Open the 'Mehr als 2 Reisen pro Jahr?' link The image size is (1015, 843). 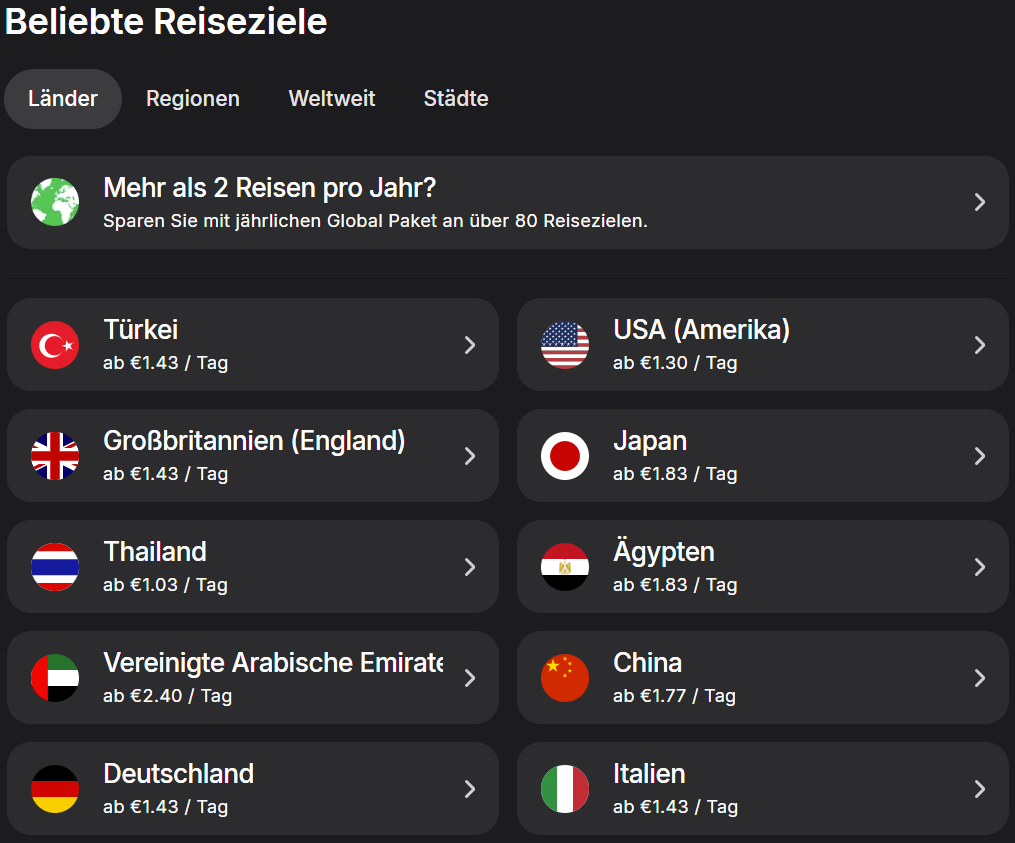[x=270, y=188]
